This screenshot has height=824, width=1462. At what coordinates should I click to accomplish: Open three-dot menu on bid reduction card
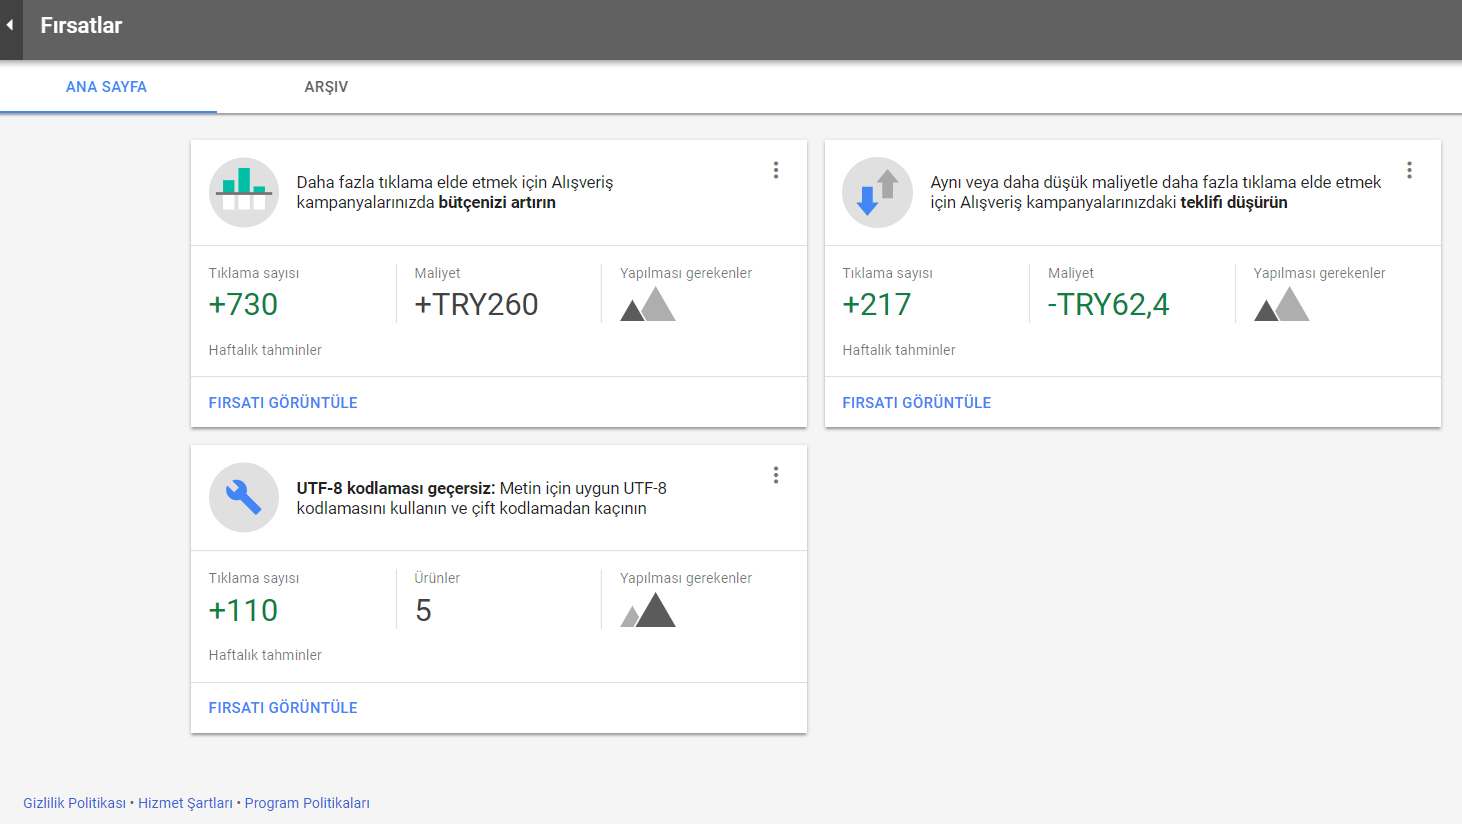tap(1409, 170)
